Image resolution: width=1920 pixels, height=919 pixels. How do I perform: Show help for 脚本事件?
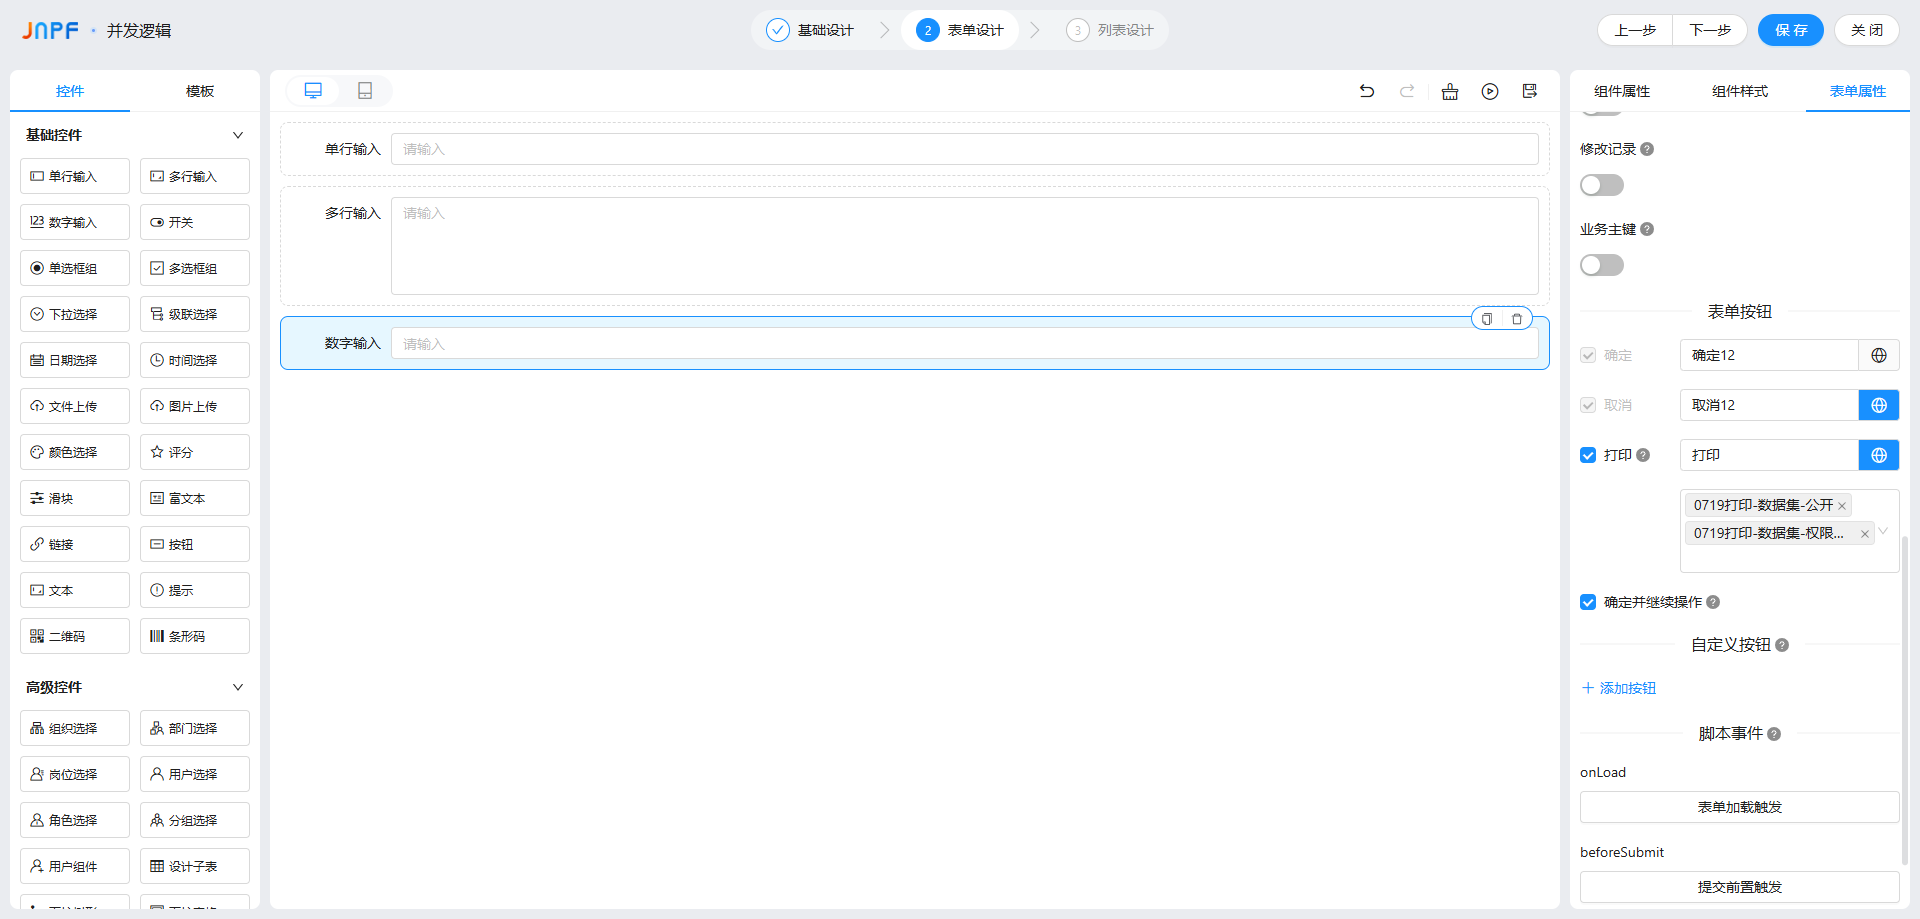point(1774,734)
